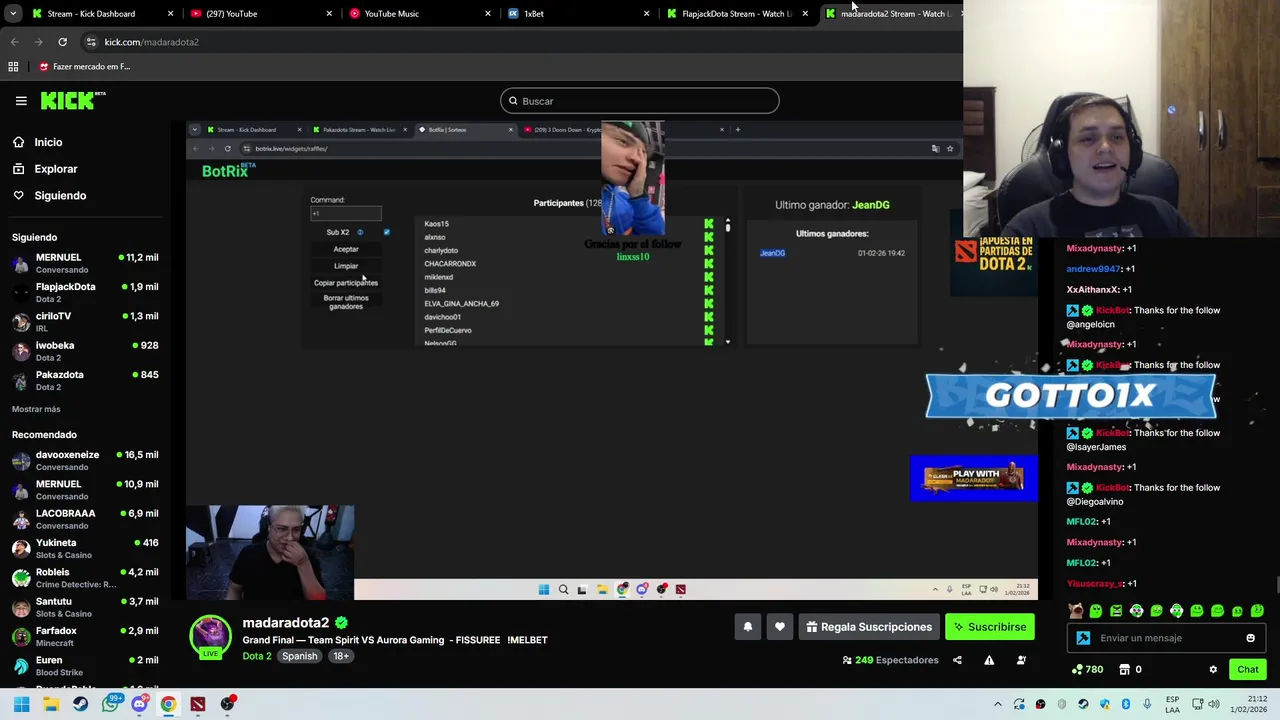Show hidden system tray icons
1280x720 pixels.
coord(997,704)
